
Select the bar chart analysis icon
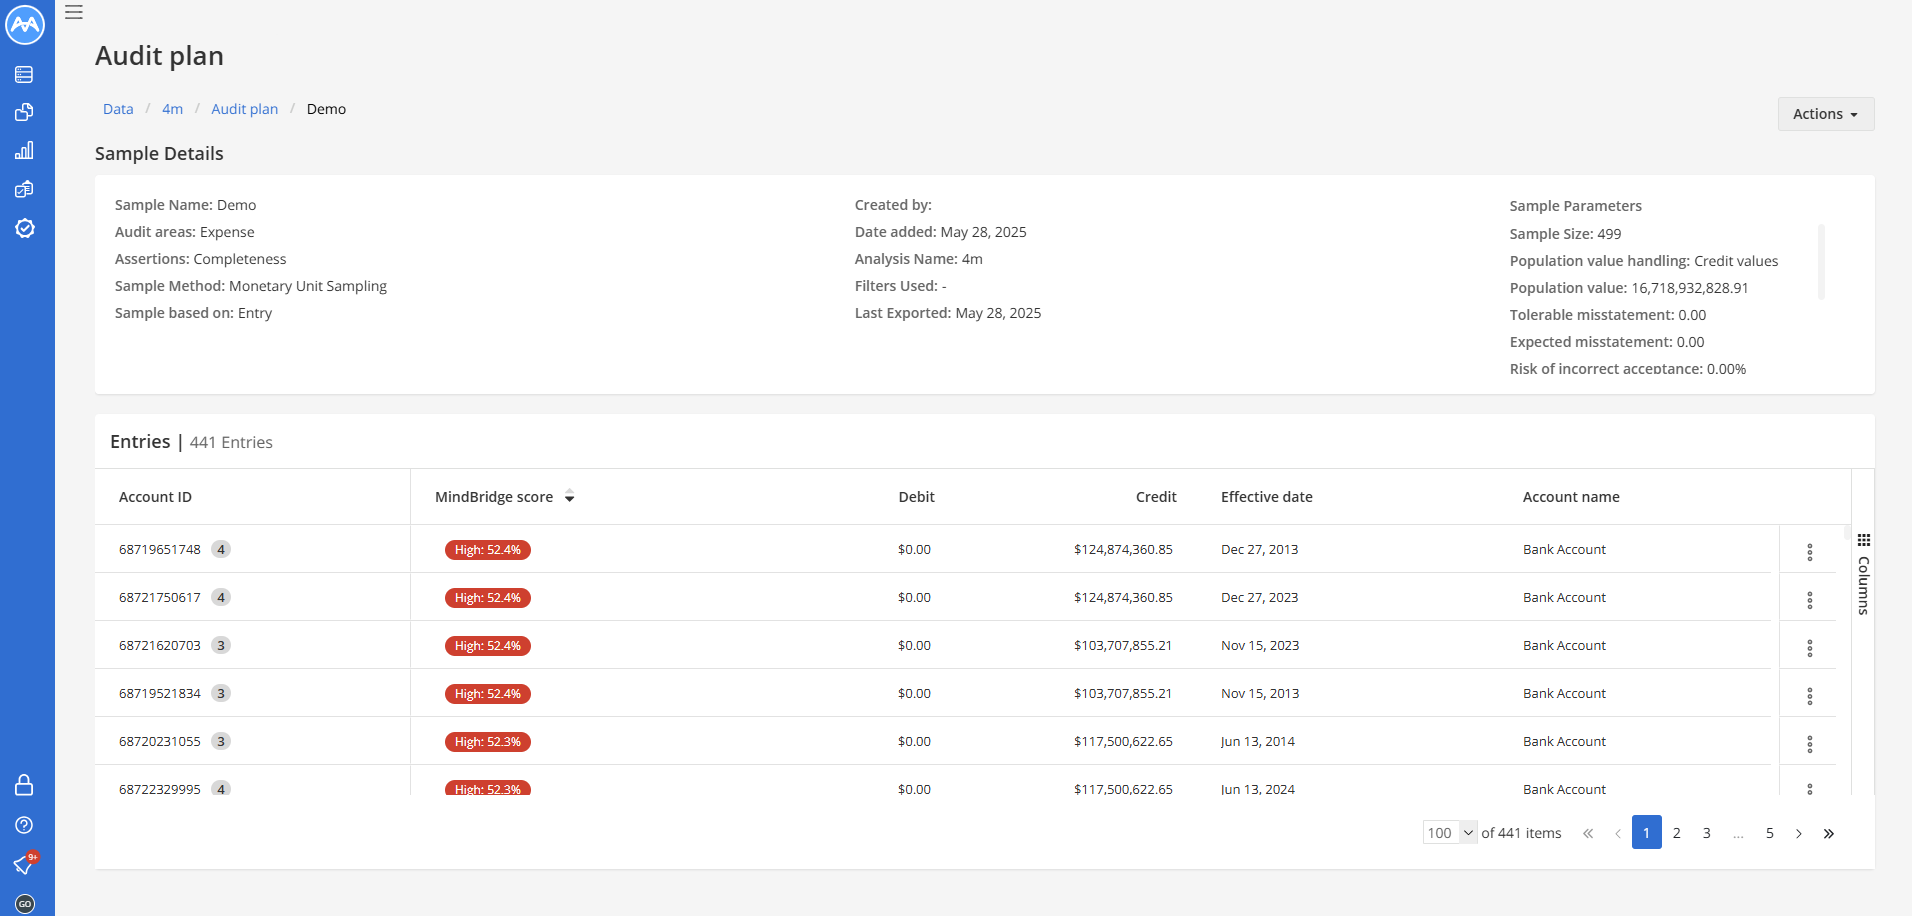pyautogui.click(x=25, y=150)
